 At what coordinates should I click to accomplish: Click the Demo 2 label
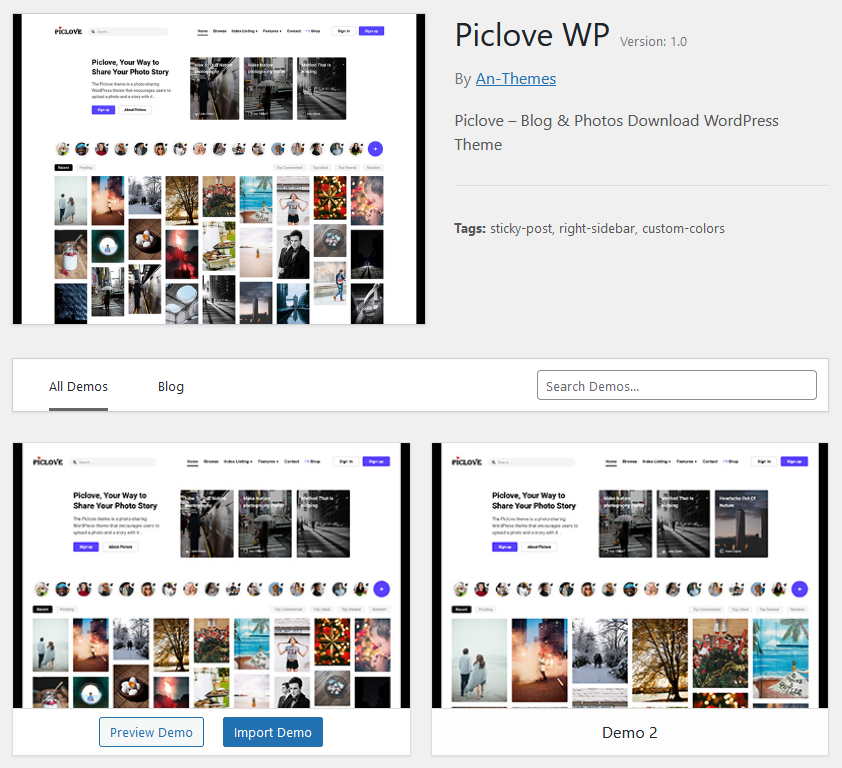click(x=629, y=733)
